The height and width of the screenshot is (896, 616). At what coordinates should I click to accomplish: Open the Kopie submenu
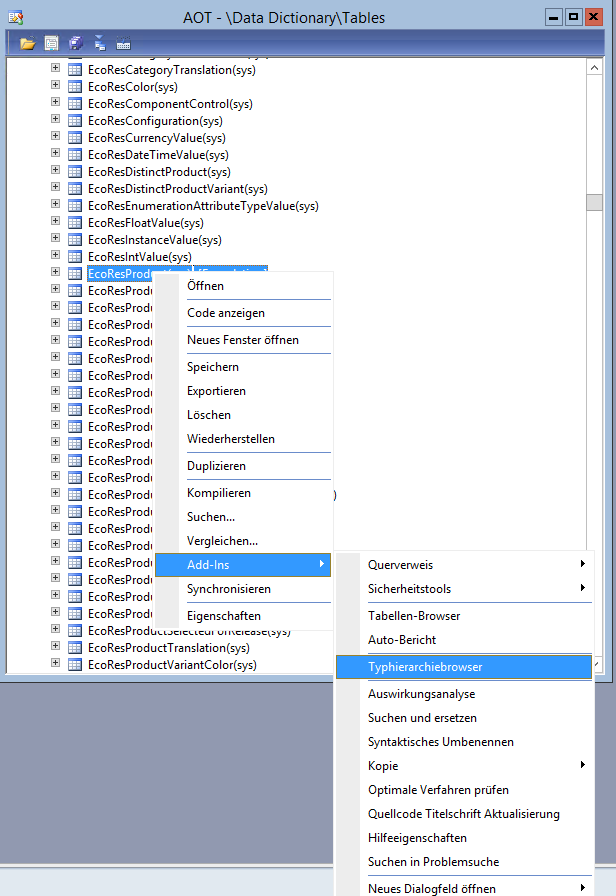pyautogui.click(x=464, y=766)
